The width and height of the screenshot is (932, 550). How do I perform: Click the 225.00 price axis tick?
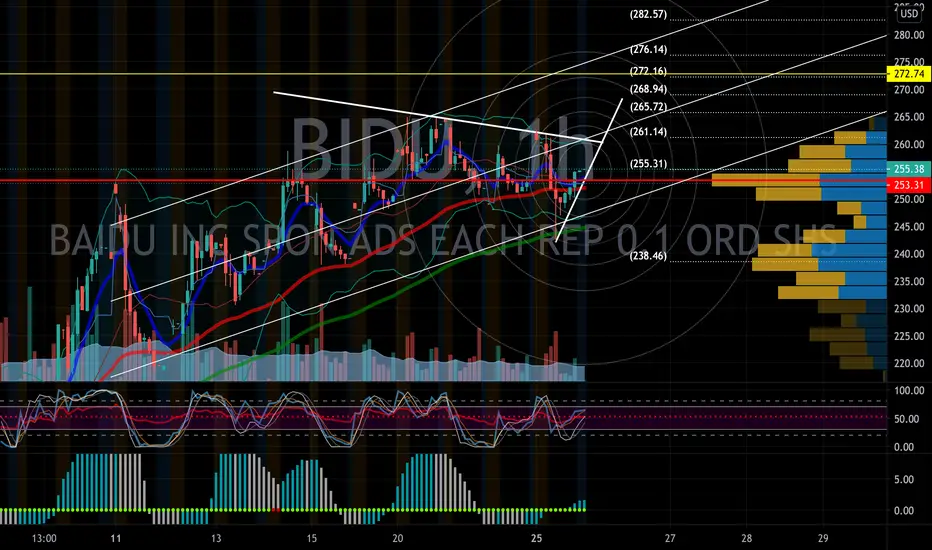pyautogui.click(x=909, y=336)
